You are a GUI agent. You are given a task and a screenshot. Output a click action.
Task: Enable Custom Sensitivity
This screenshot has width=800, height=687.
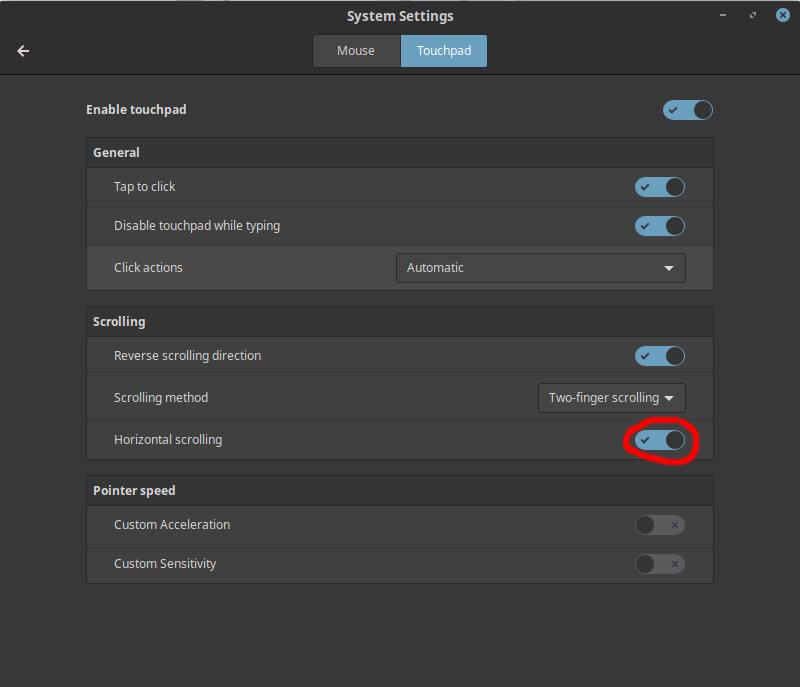(660, 564)
